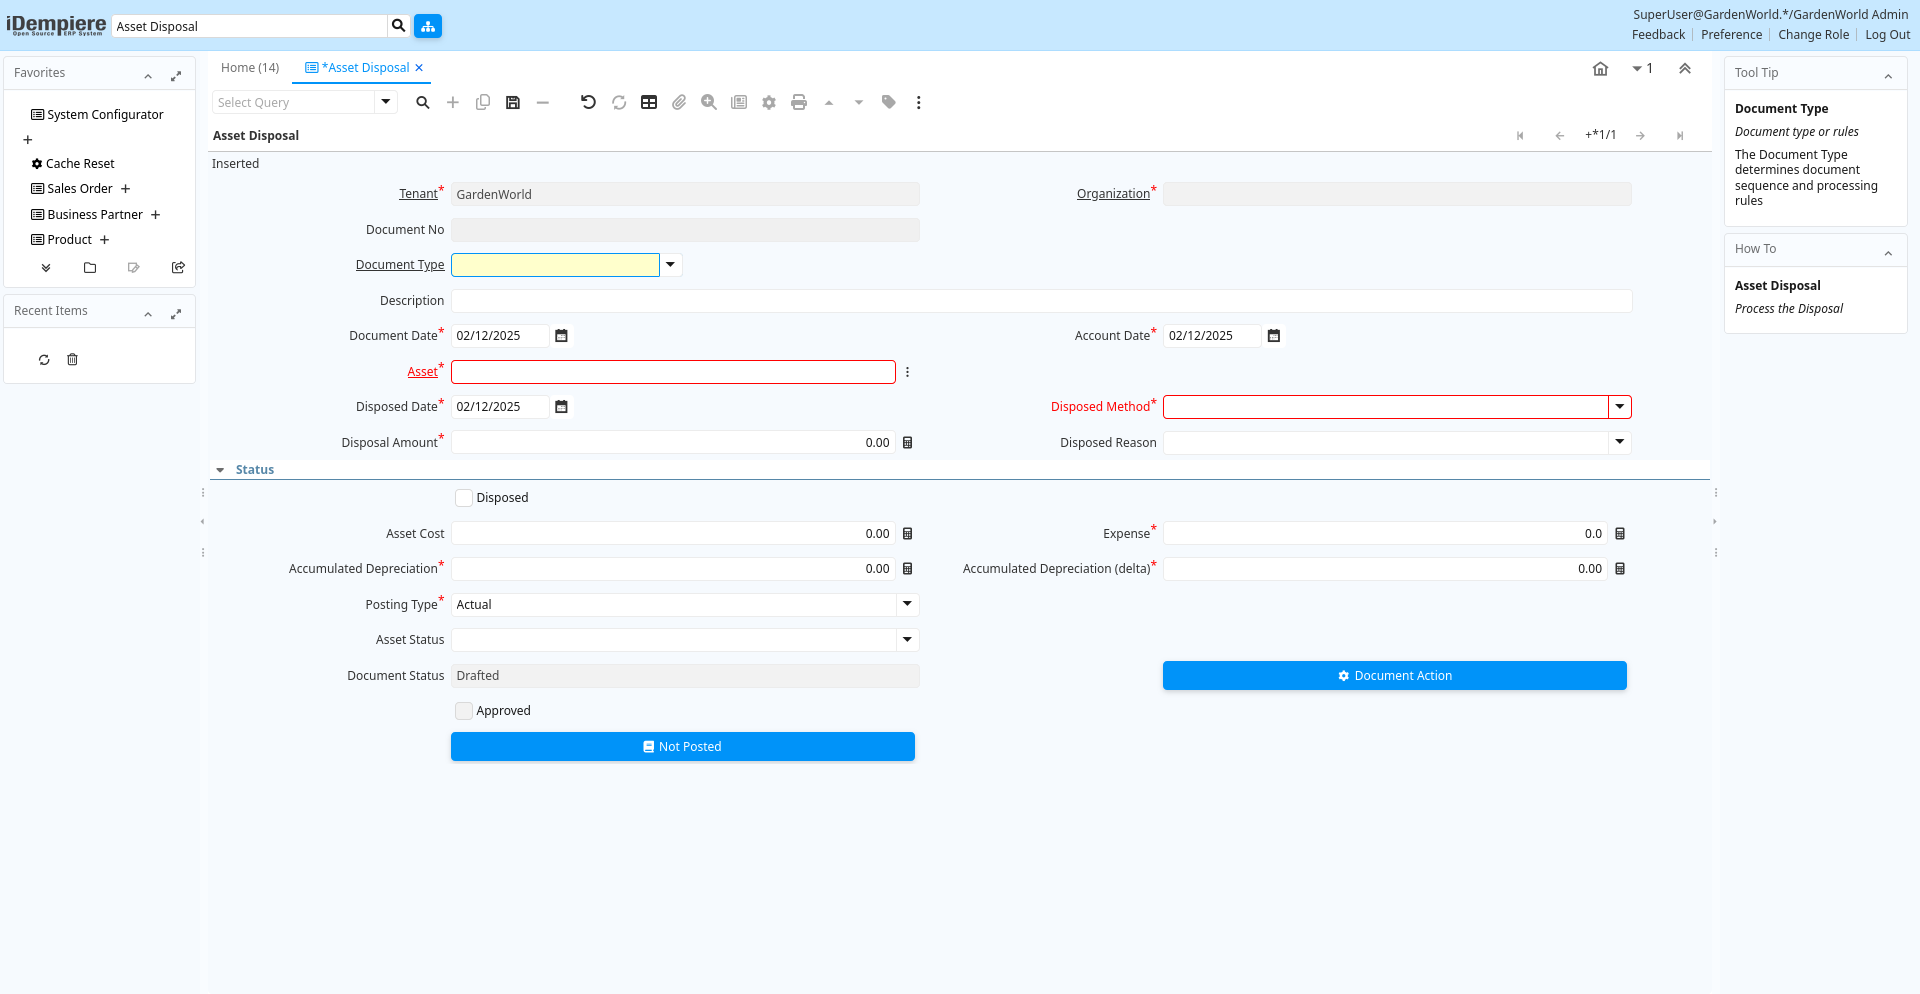Click the Print icon in toolbar

(x=799, y=102)
